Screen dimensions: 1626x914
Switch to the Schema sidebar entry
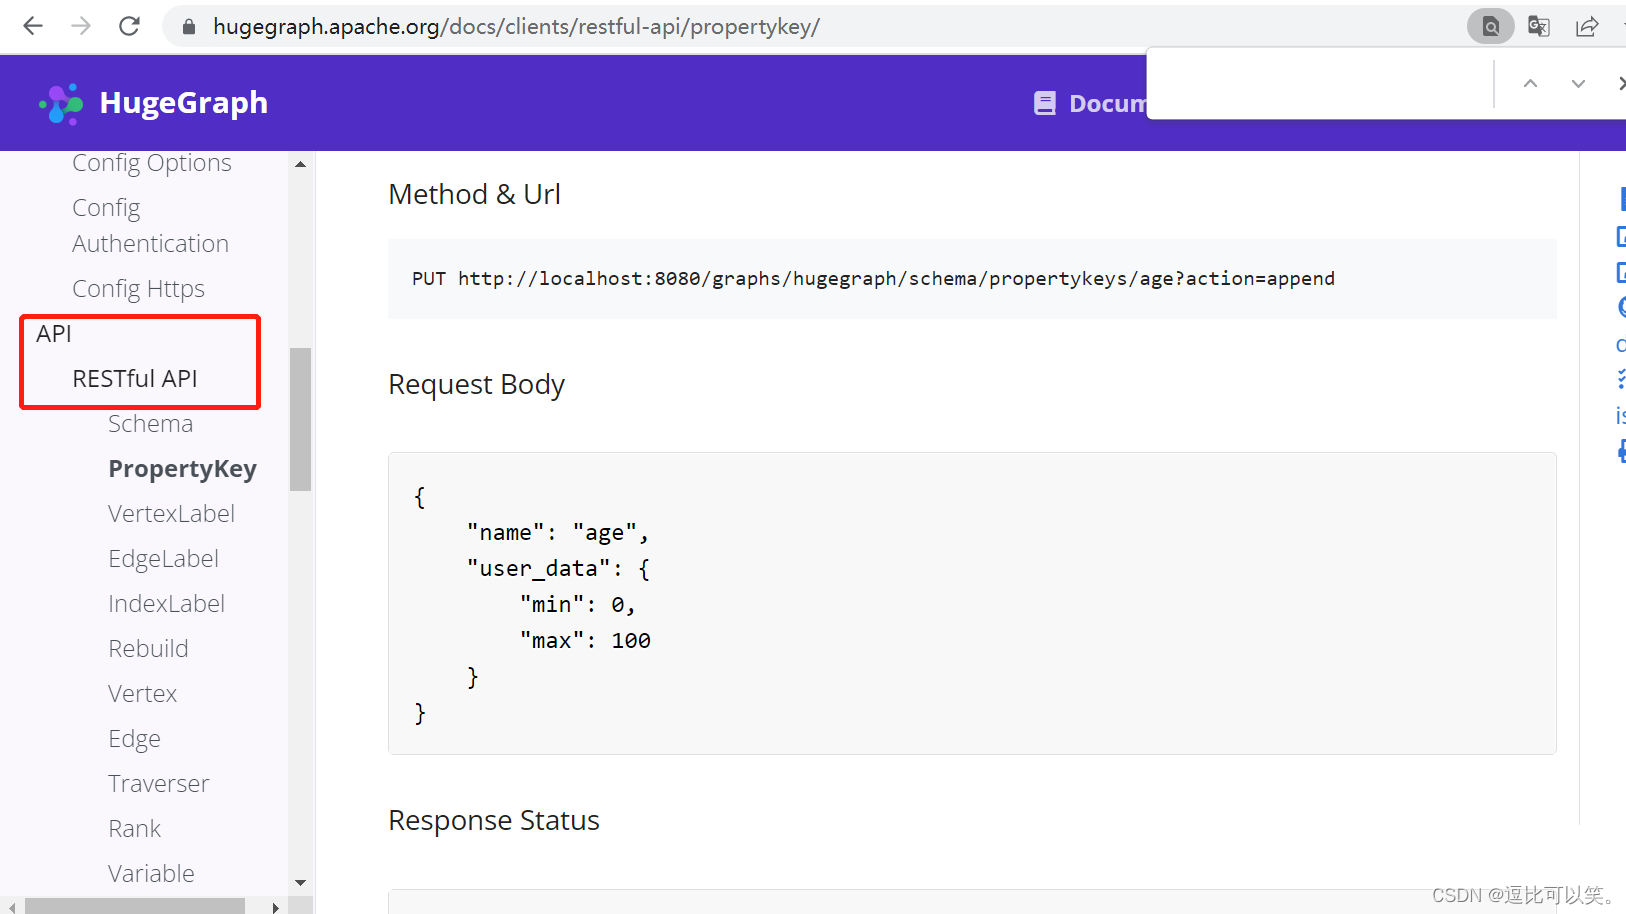150,423
